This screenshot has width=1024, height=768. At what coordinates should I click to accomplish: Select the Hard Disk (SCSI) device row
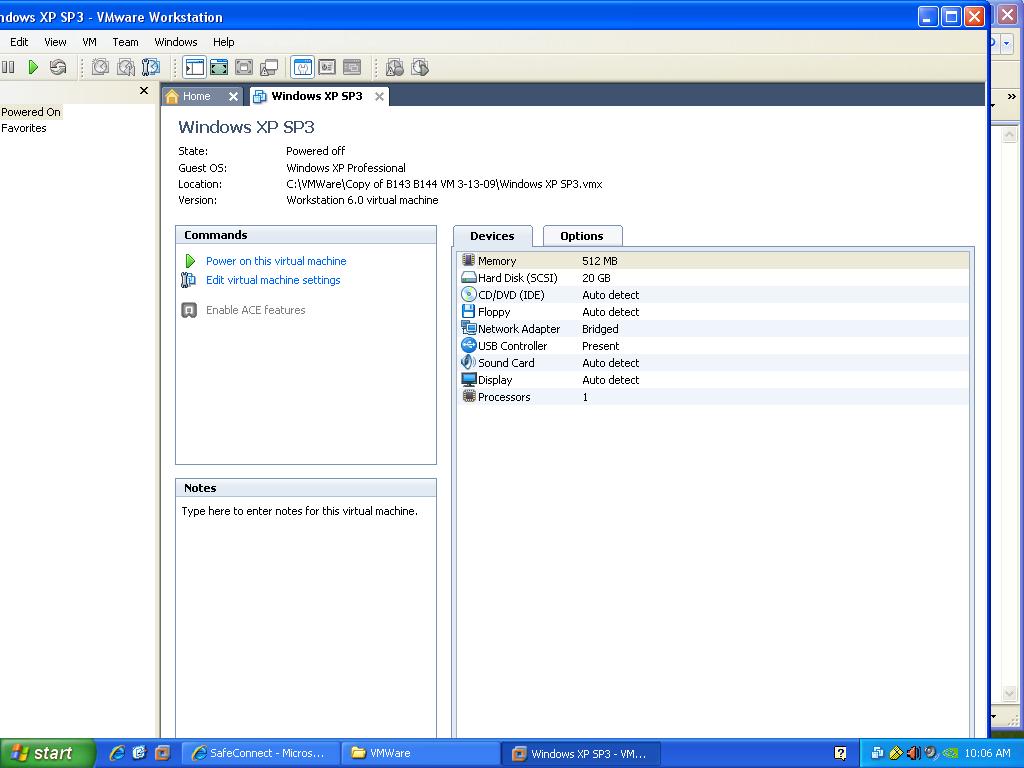714,278
